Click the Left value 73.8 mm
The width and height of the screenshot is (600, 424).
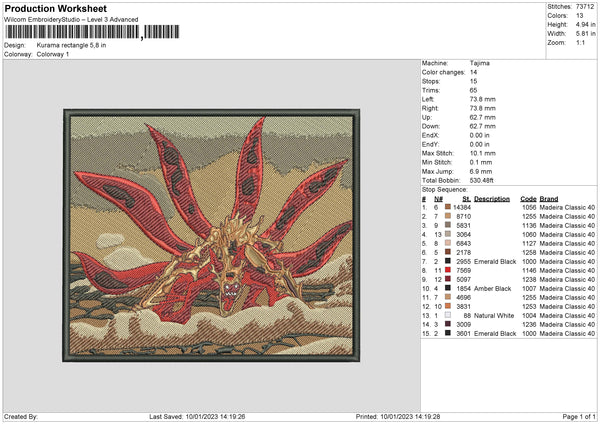(x=483, y=99)
